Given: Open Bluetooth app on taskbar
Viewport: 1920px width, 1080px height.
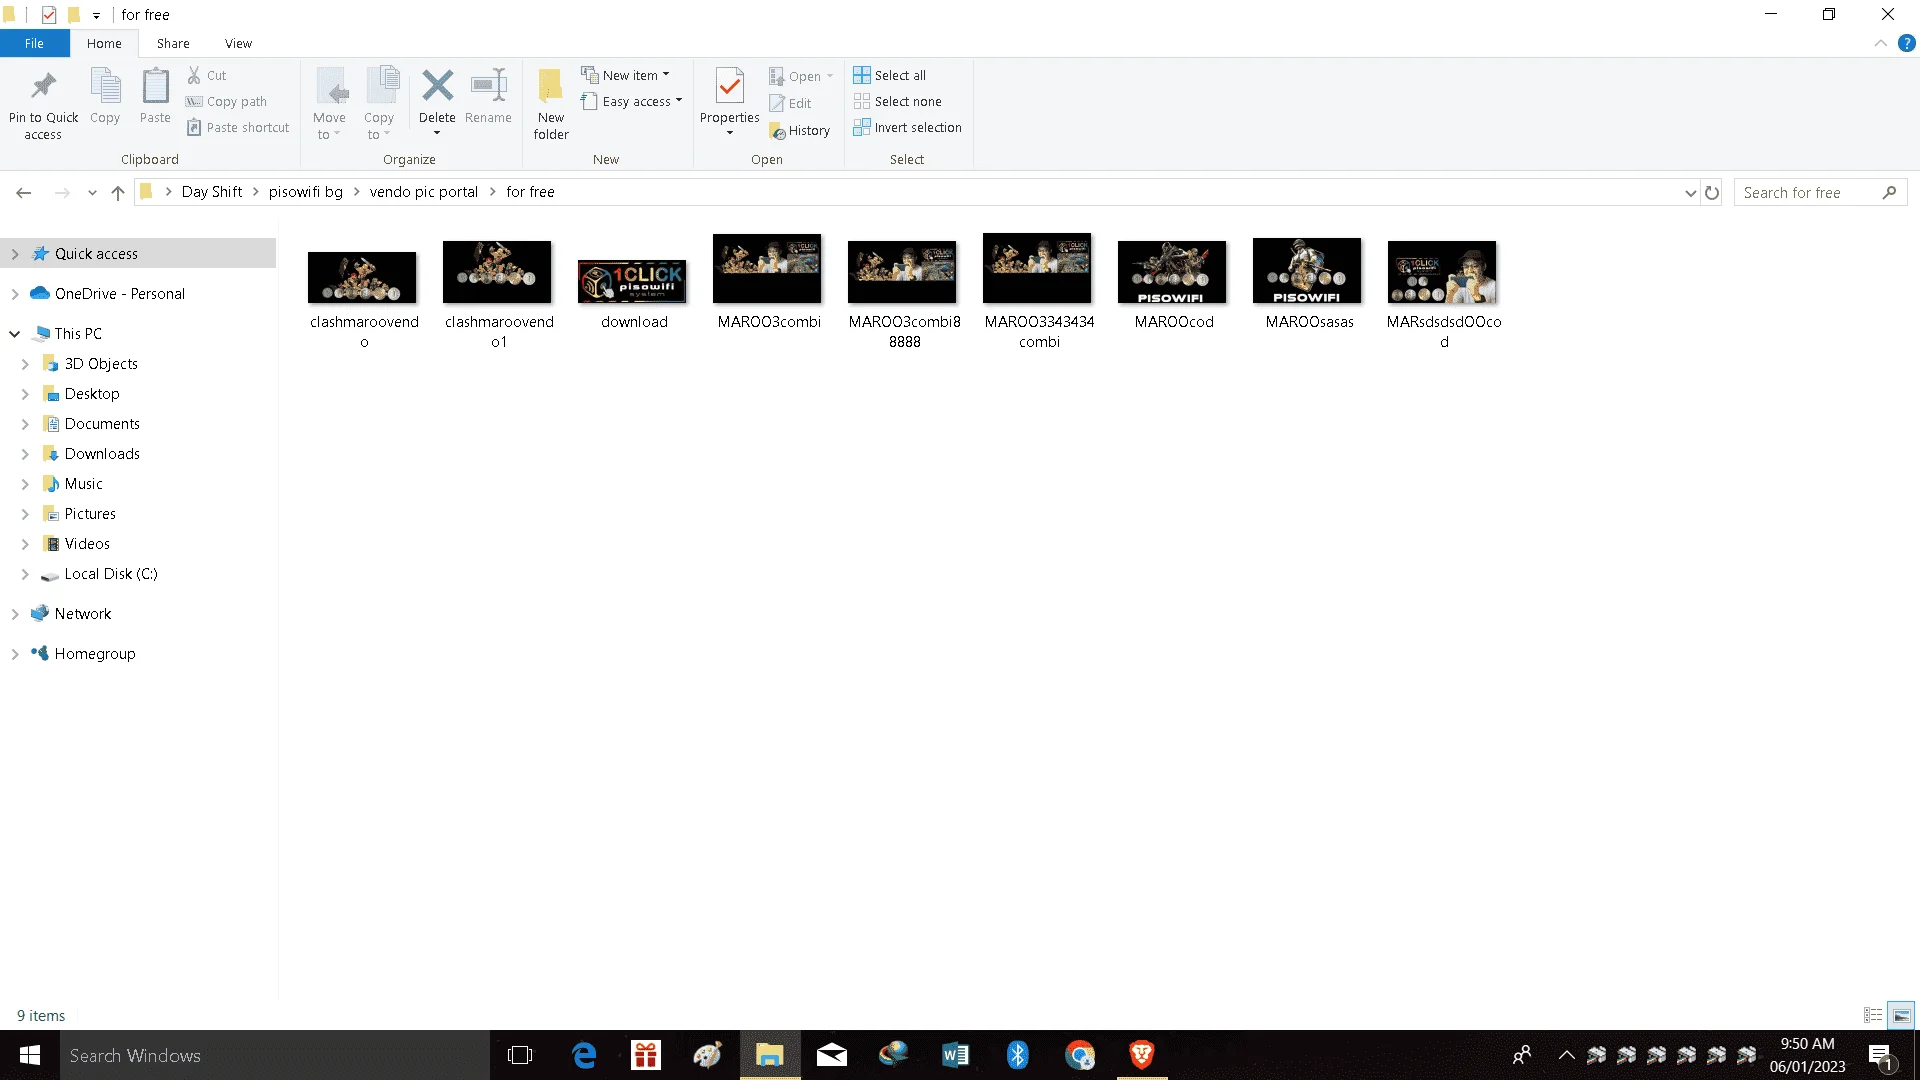Looking at the screenshot, I should 1017,1055.
